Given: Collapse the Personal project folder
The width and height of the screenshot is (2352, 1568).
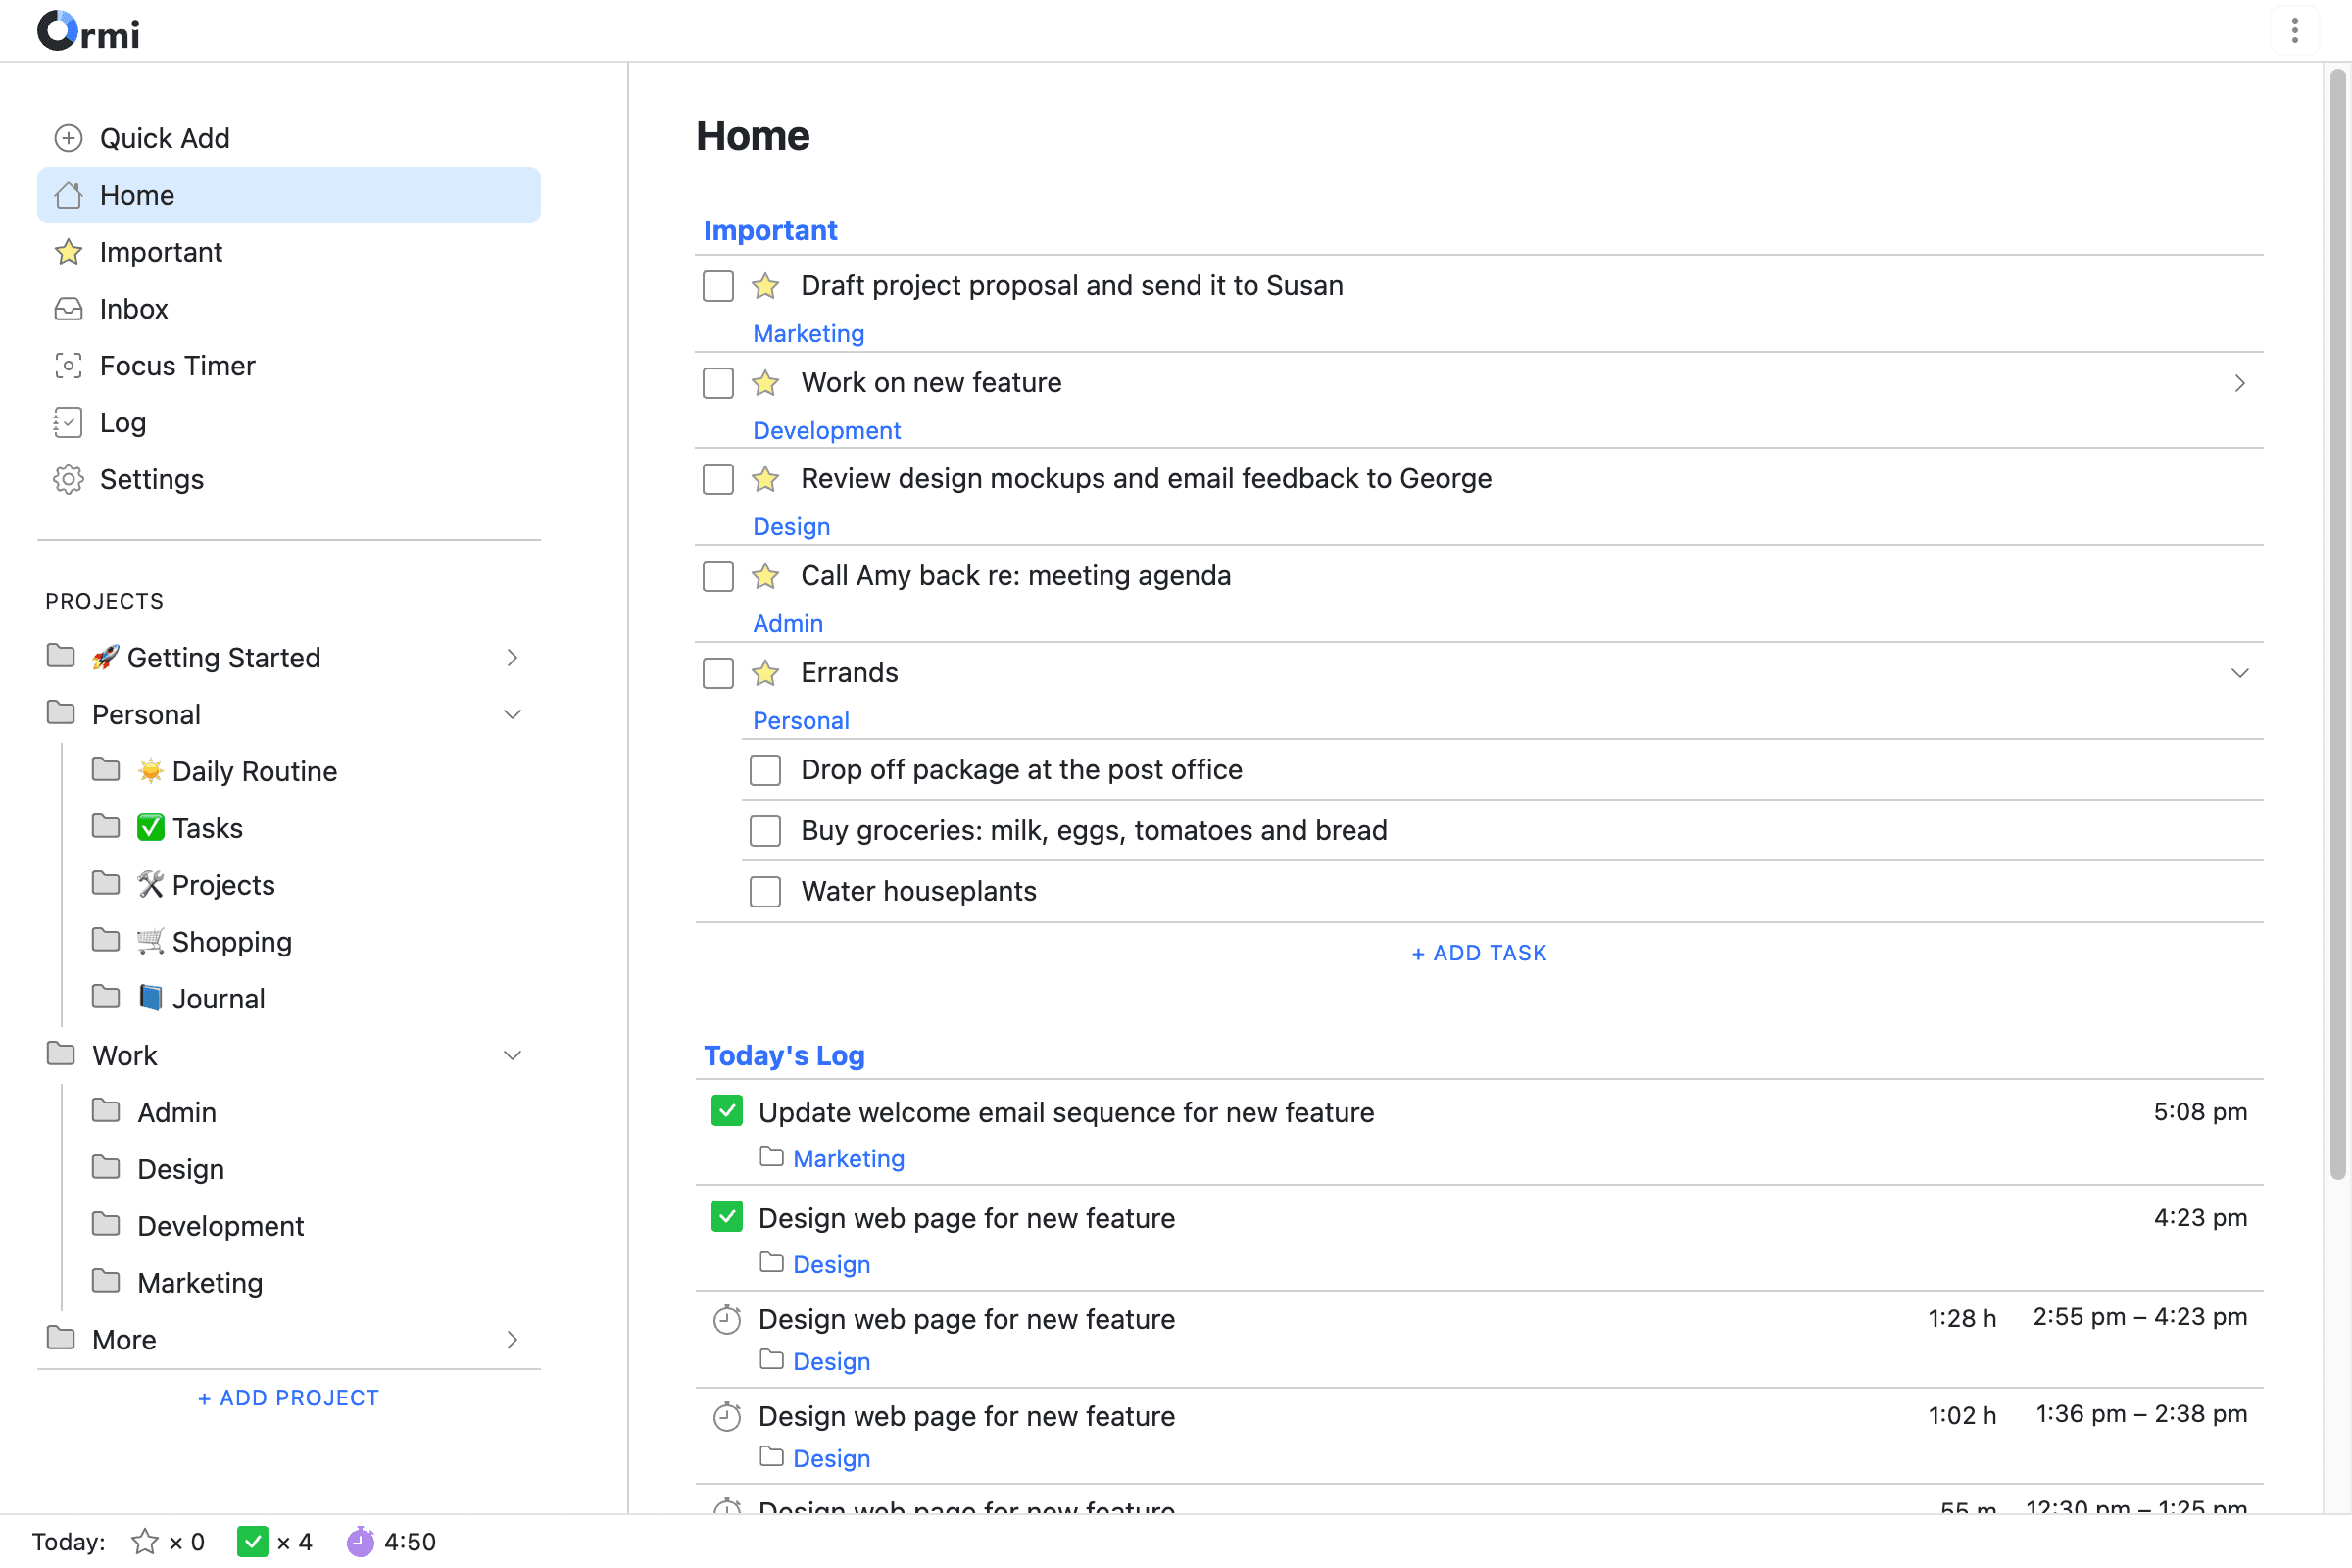Looking at the screenshot, I should click(512, 714).
